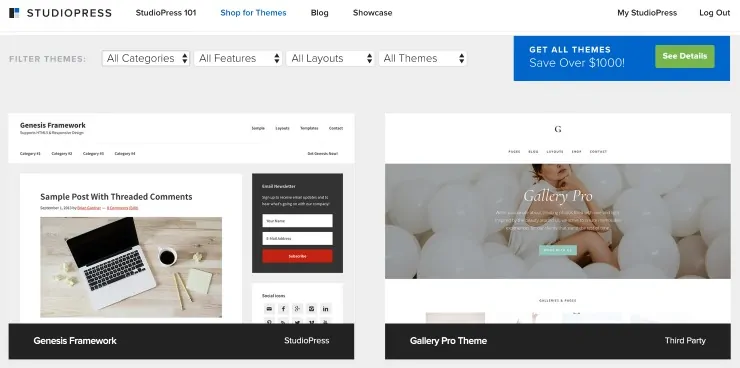740x368 pixels.
Task: Click the red Subscribe button in preview
Action: click(297, 256)
